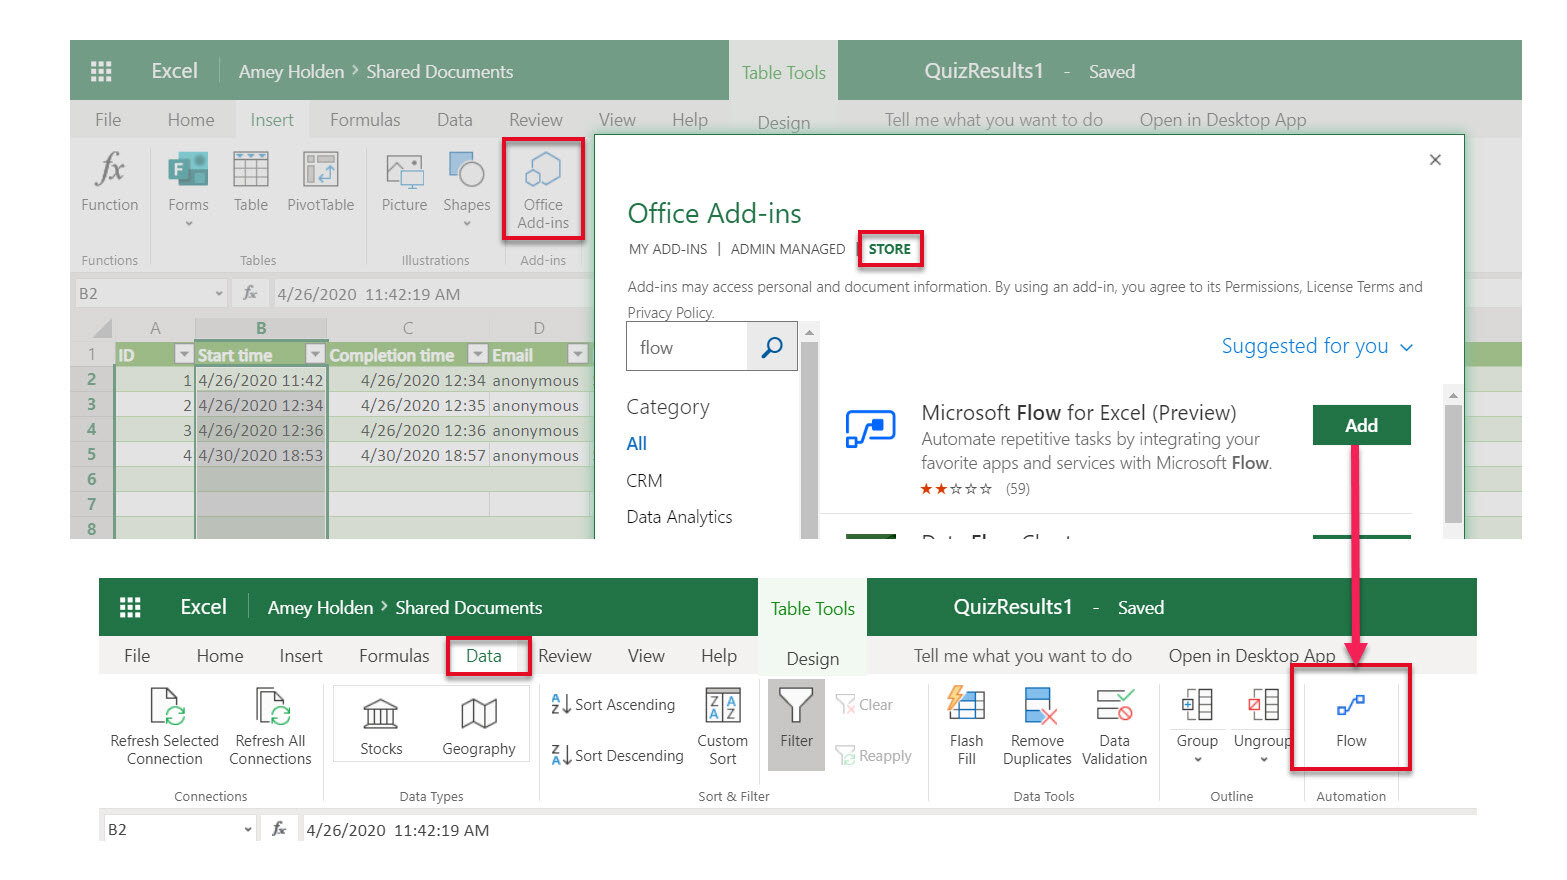Open File tab in lower window
The width and height of the screenshot is (1567, 880).
137,656
